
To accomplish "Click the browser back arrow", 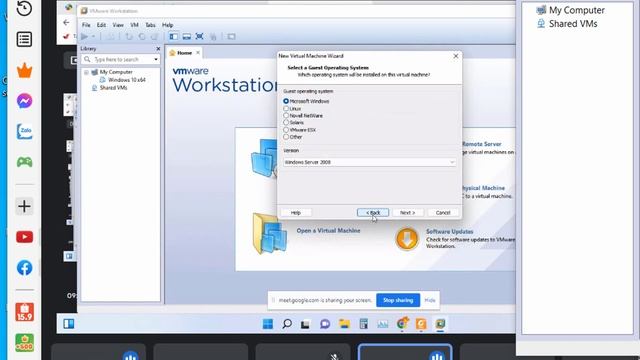I will pos(66,22).
